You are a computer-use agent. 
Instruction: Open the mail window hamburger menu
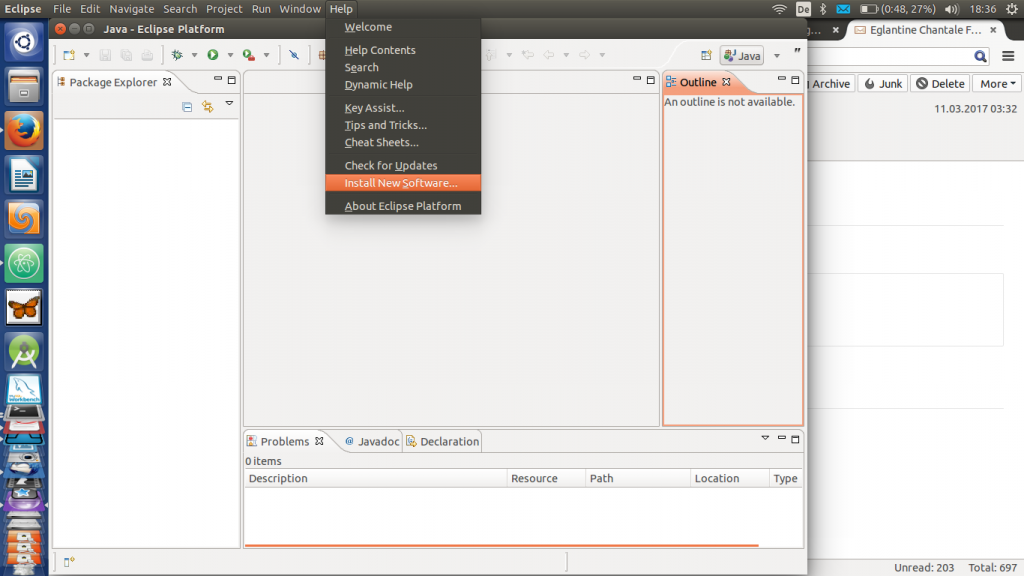coord(1008,56)
